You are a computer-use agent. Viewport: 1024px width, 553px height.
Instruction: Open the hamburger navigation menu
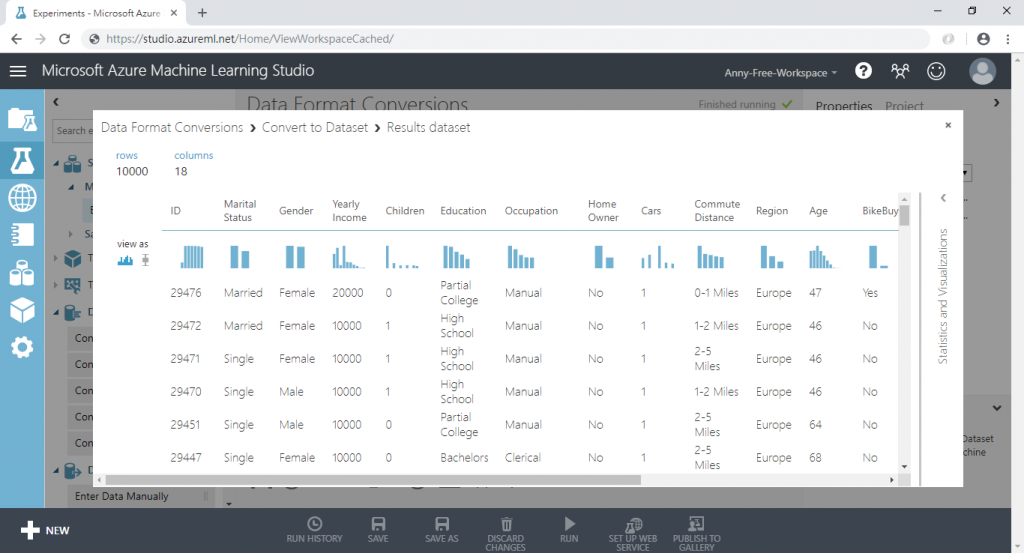point(18,71)
